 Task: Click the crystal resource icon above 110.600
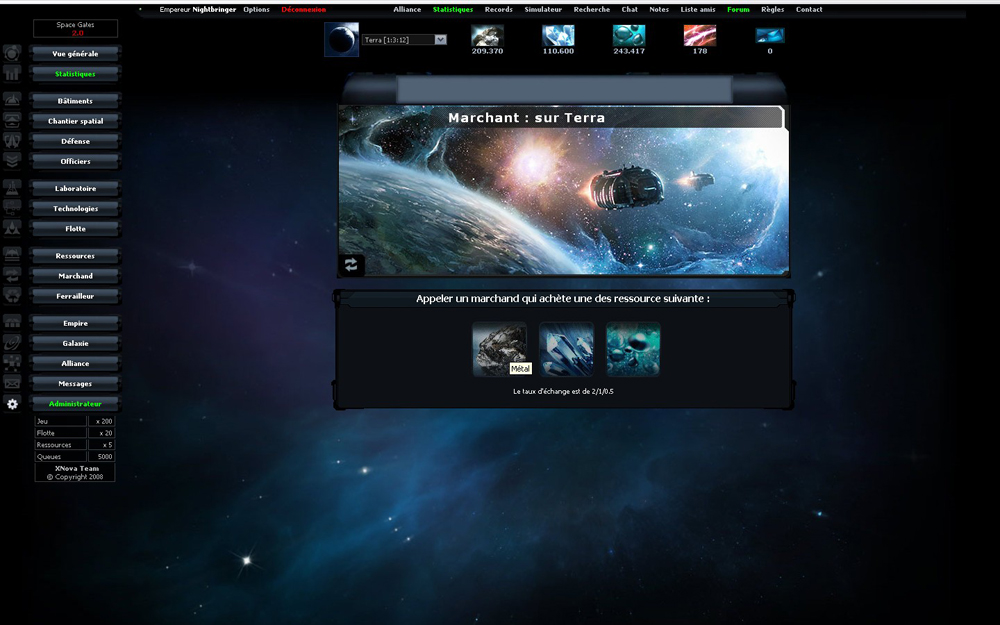pos(558,35)
